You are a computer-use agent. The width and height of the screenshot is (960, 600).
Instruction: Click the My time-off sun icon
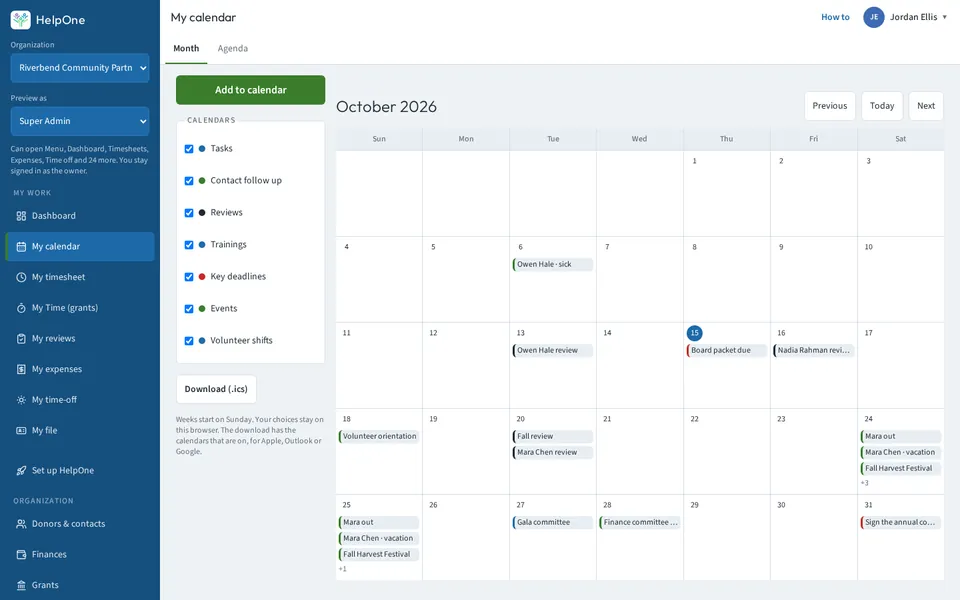pos(21,399)
